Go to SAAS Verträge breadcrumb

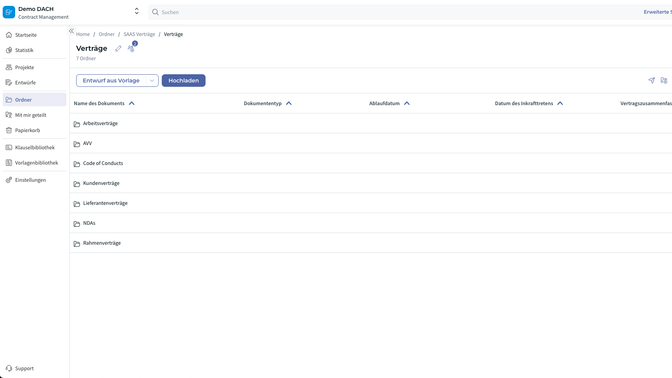[x=139, y=34]
